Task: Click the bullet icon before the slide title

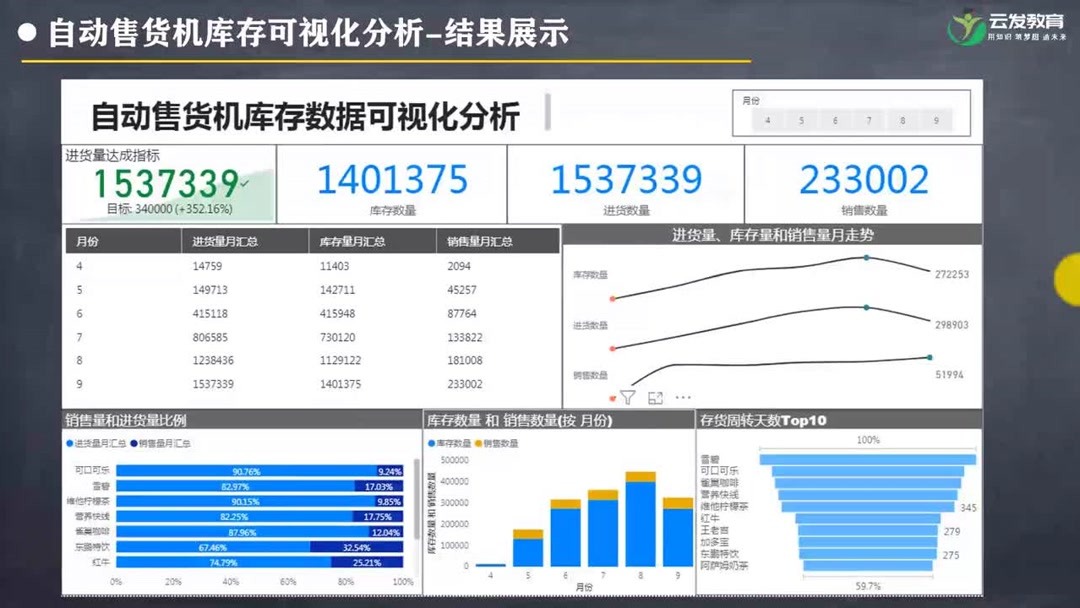Action: (x=25, y=34)
